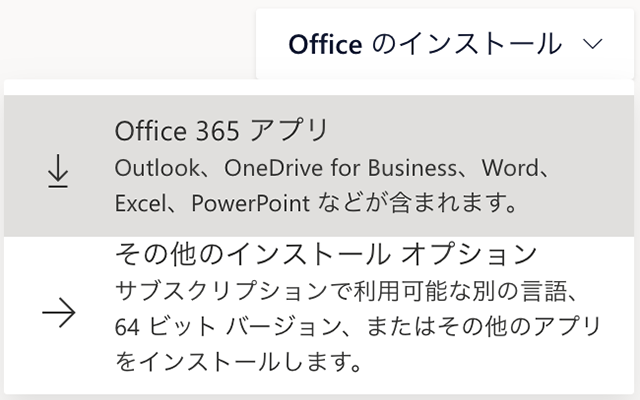The height and width of the screenshot is (400, 640).
Task: Open the Office のインストール dropdown button
Action: coord(445,44)
